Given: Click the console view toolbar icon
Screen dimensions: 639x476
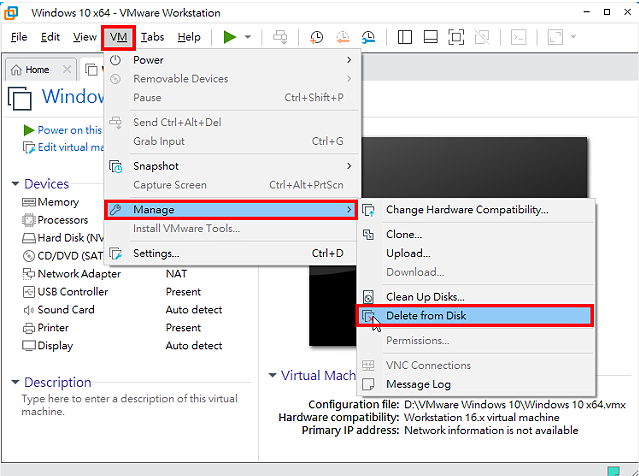Looking at the screenshot, I should pos(519,37).
